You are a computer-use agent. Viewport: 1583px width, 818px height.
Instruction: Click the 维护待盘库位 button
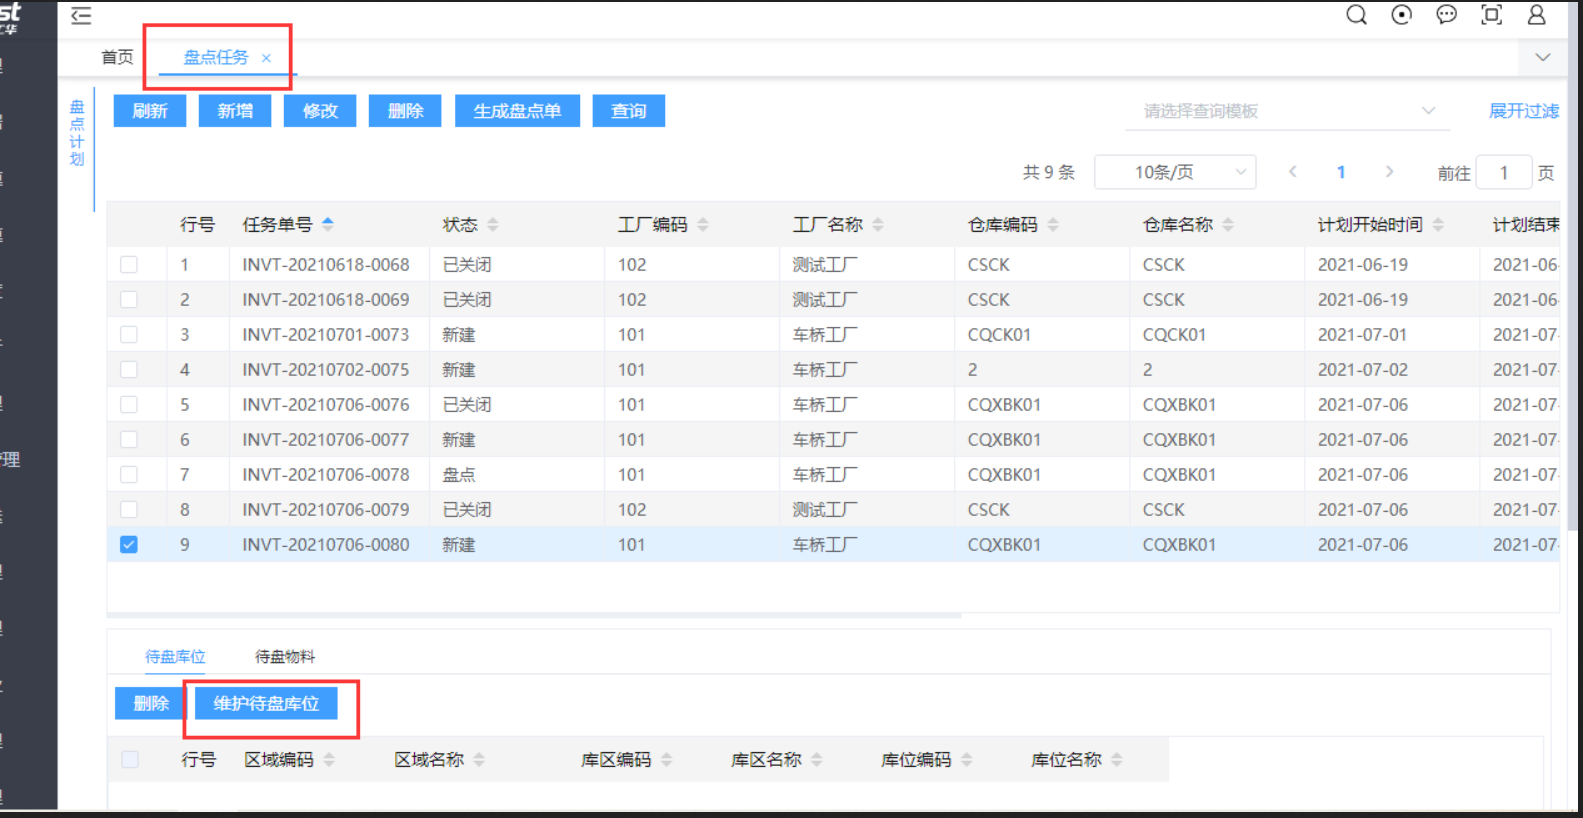click(266, 703)
